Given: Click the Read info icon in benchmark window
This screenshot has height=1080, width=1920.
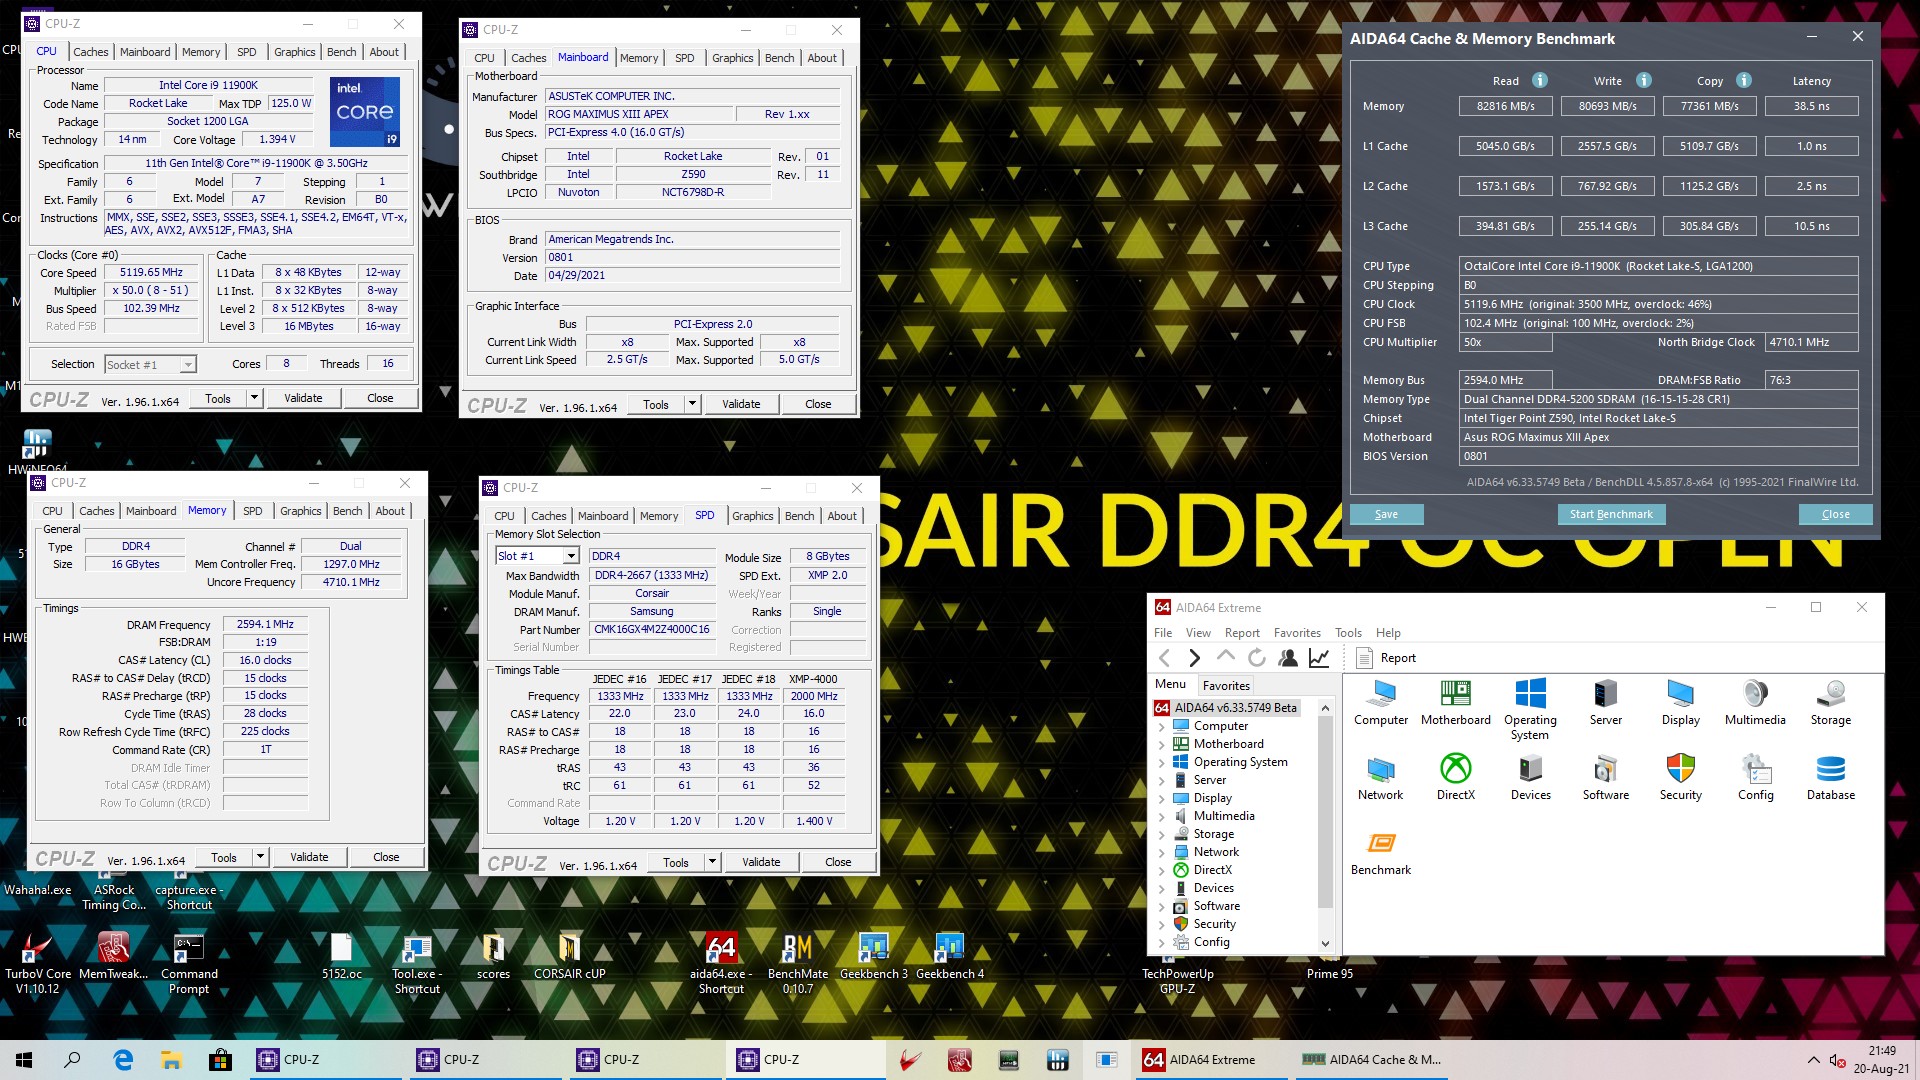Looking at the screenshot, I should point(1540,80).
